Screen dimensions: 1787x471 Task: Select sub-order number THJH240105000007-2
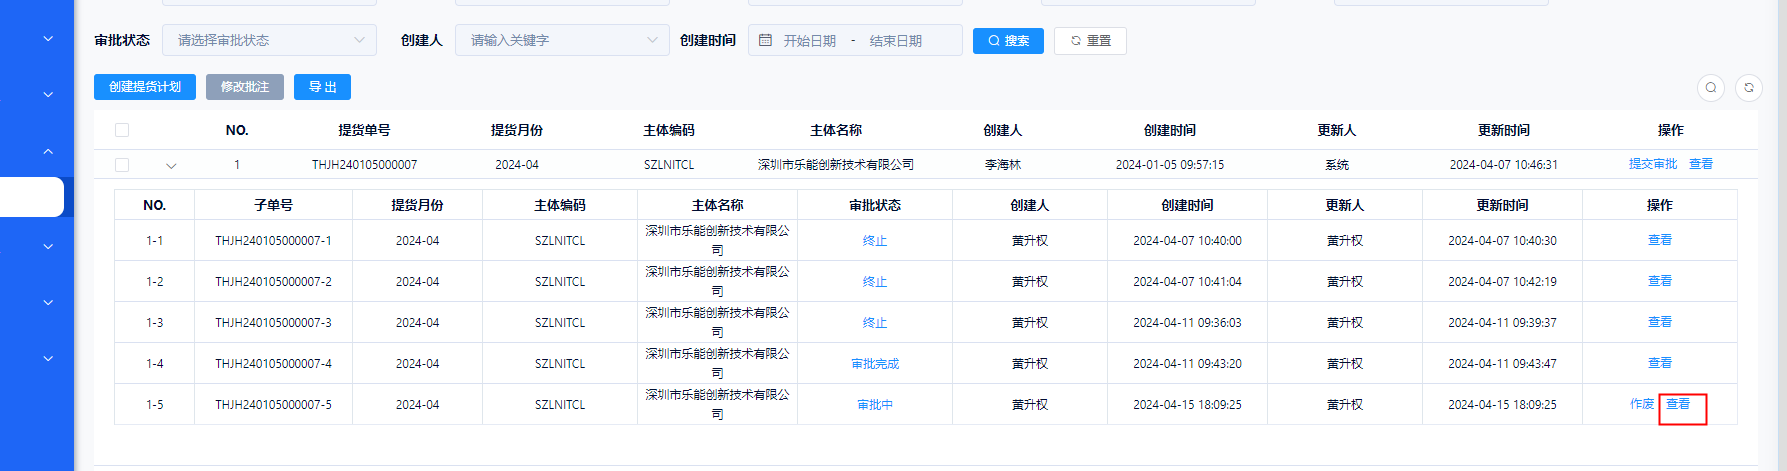273,282
